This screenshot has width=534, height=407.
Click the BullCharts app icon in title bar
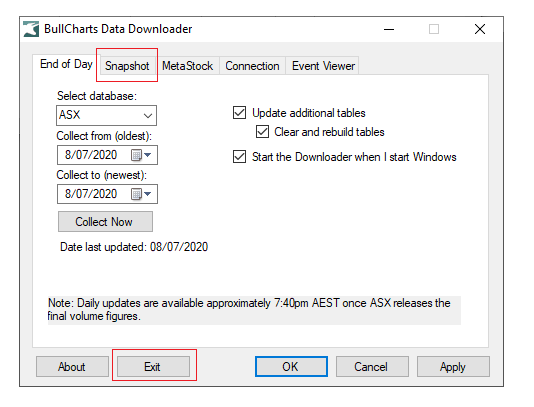pos(31,29)
